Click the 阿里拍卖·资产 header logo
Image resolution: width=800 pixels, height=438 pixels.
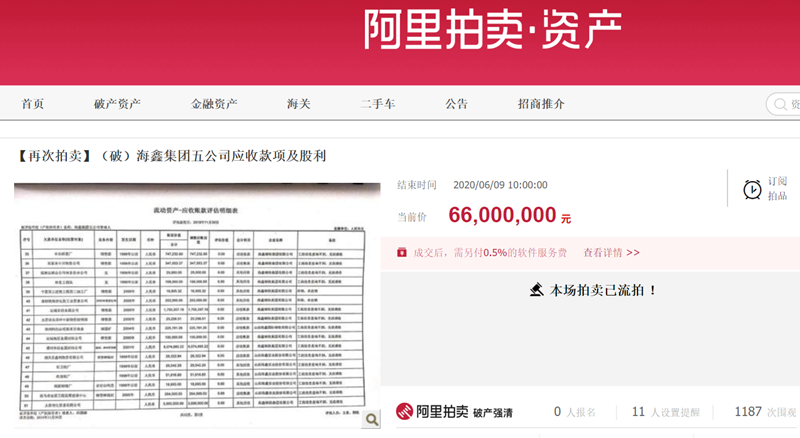pos(492,29)
